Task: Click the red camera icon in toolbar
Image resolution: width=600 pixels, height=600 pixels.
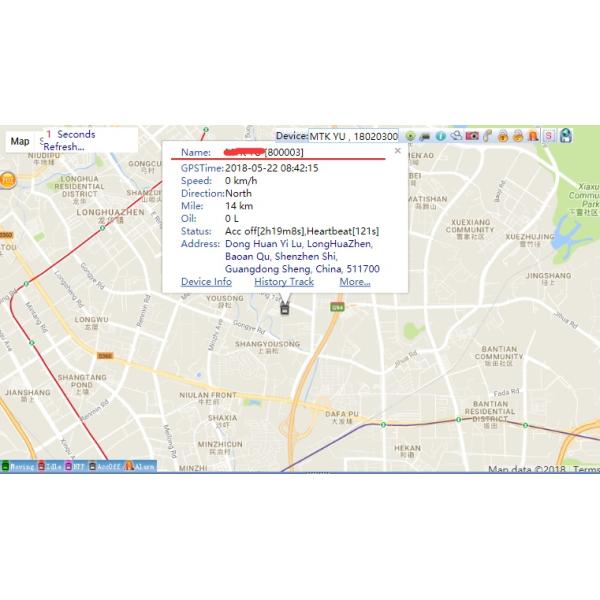Action: (x=472, y=136)
